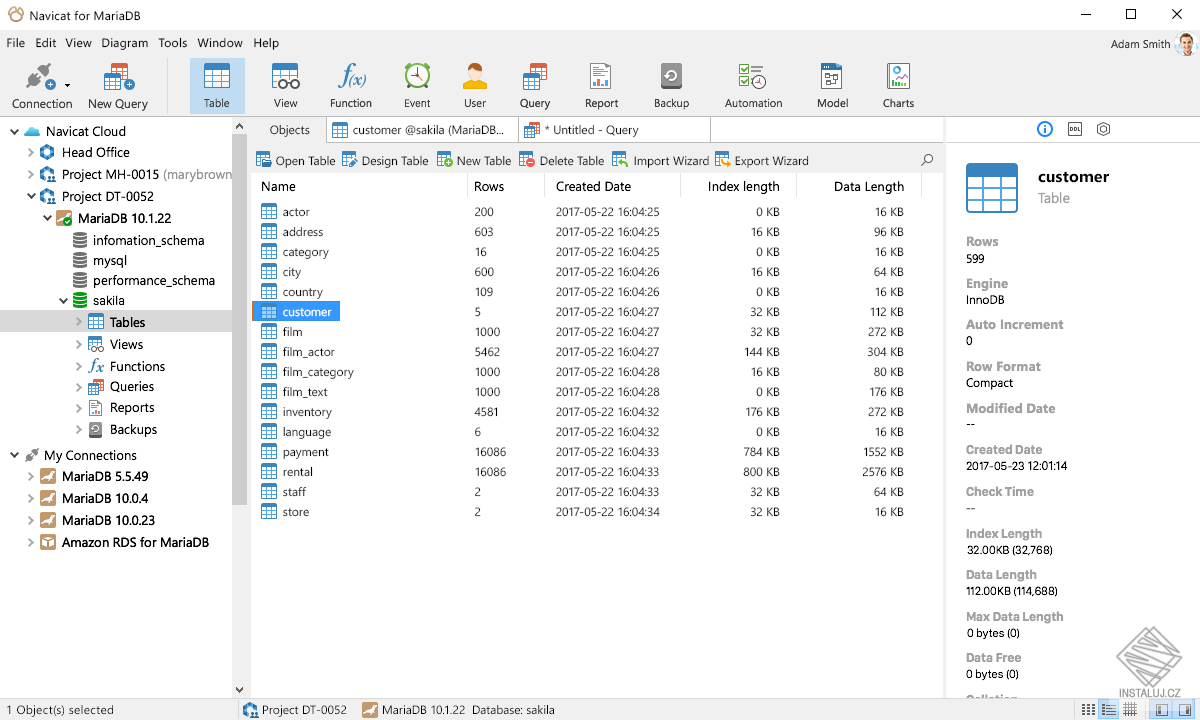Image resolution: width=1200 pixels, height=720 pixels.
Task: Expand the Functions tree node
Action: click(x=79, y=366)
